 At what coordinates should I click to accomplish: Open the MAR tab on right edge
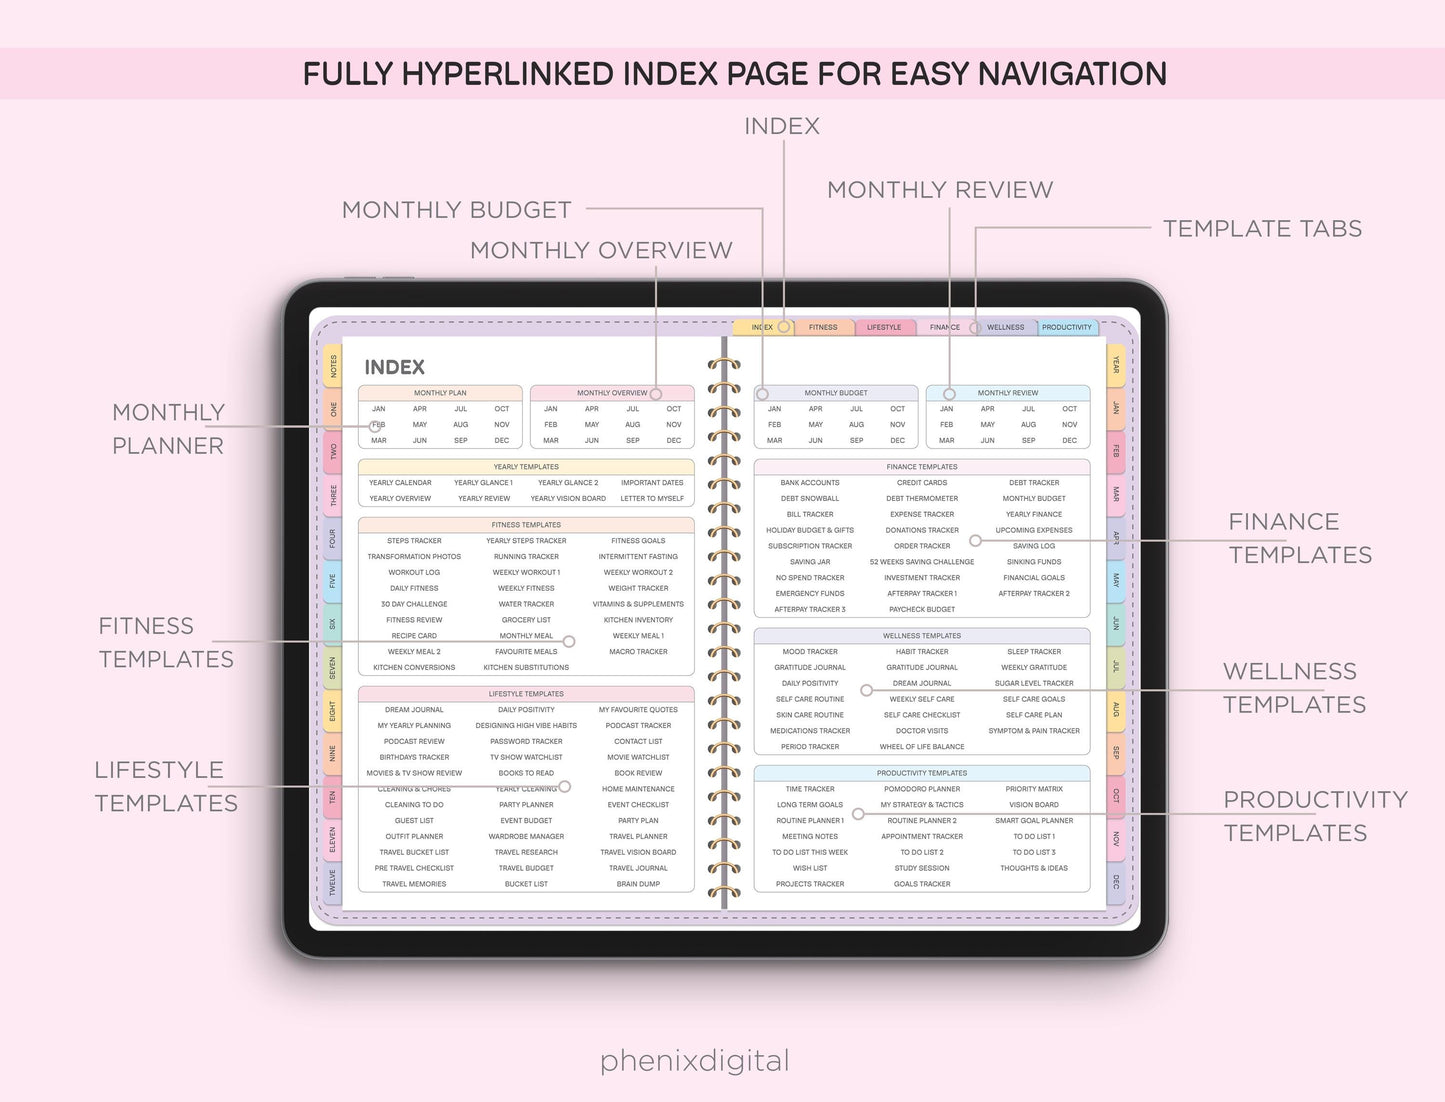tap(1116, 495)
